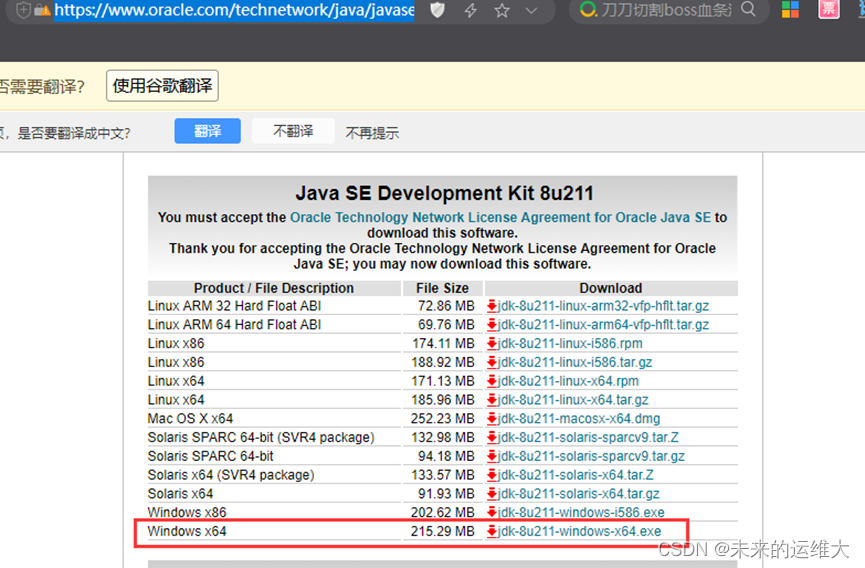Click Linux ARM 32 Hard Float ABI text
Image resolution: width=865 pixels, height=568 pixels.
(234, 306)
